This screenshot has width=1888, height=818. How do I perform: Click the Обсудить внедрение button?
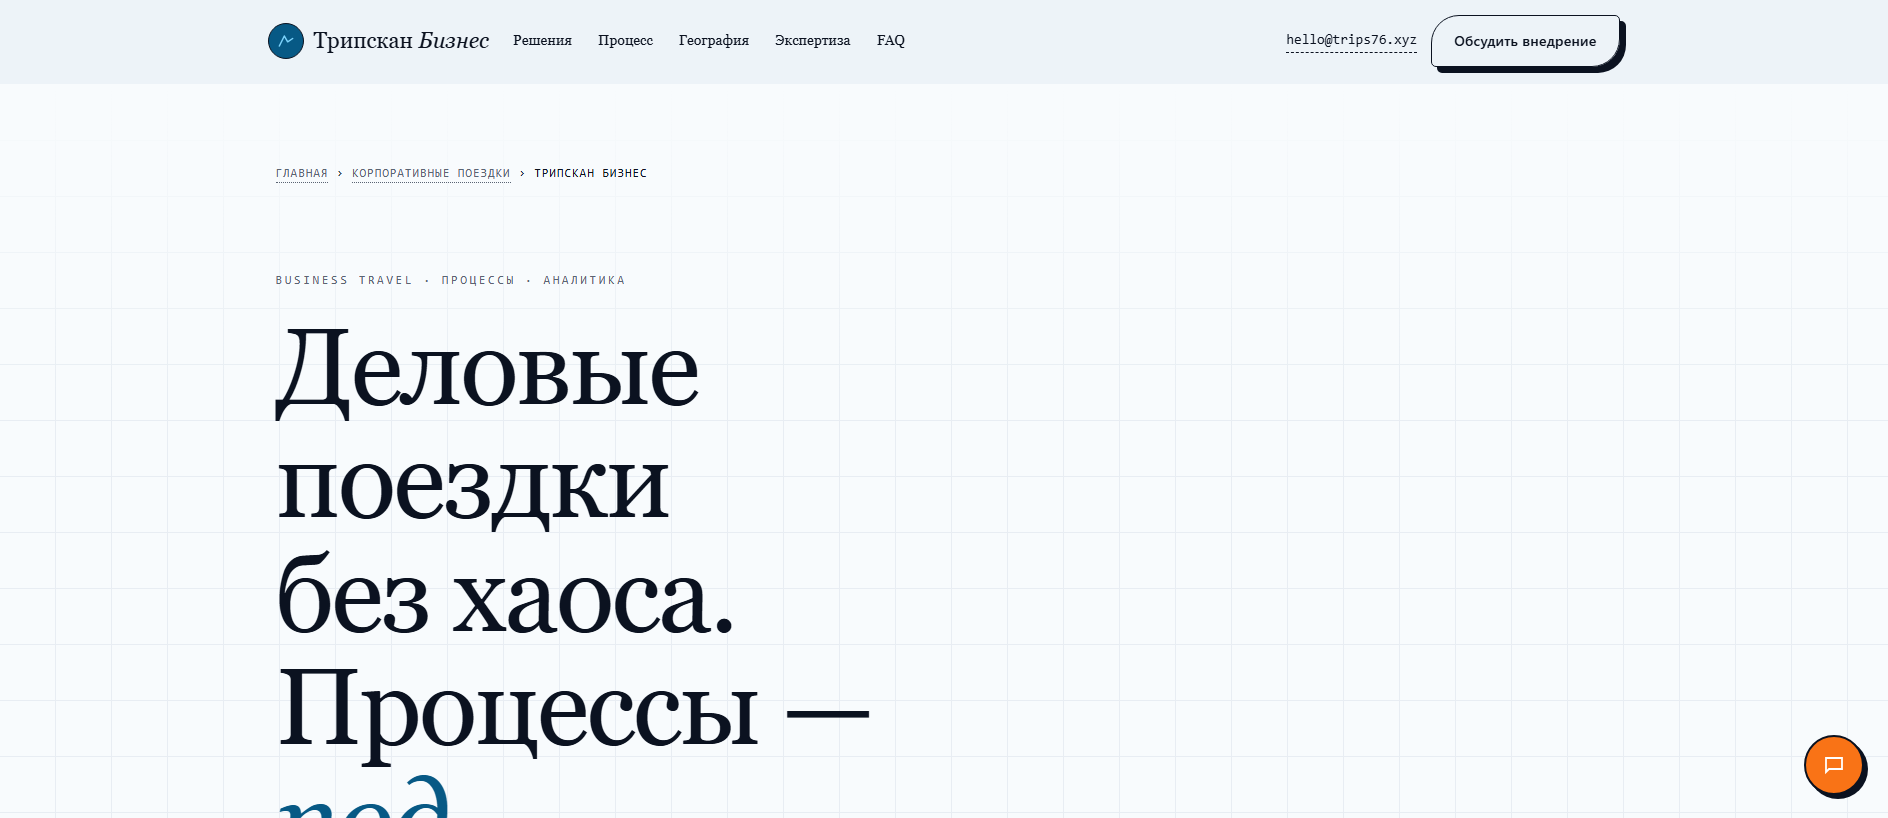1525,41
